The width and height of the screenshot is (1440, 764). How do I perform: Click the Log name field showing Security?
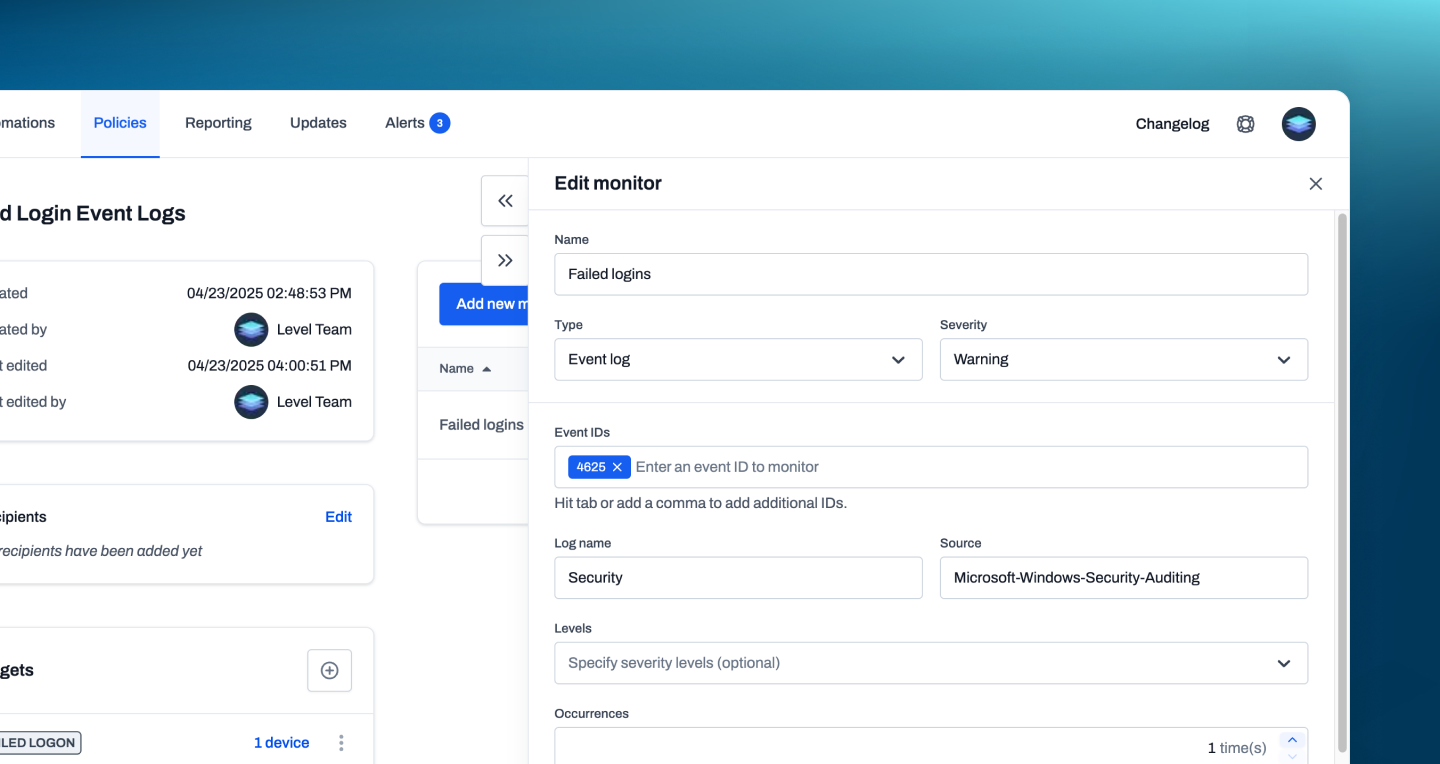[x=738, y=578]
